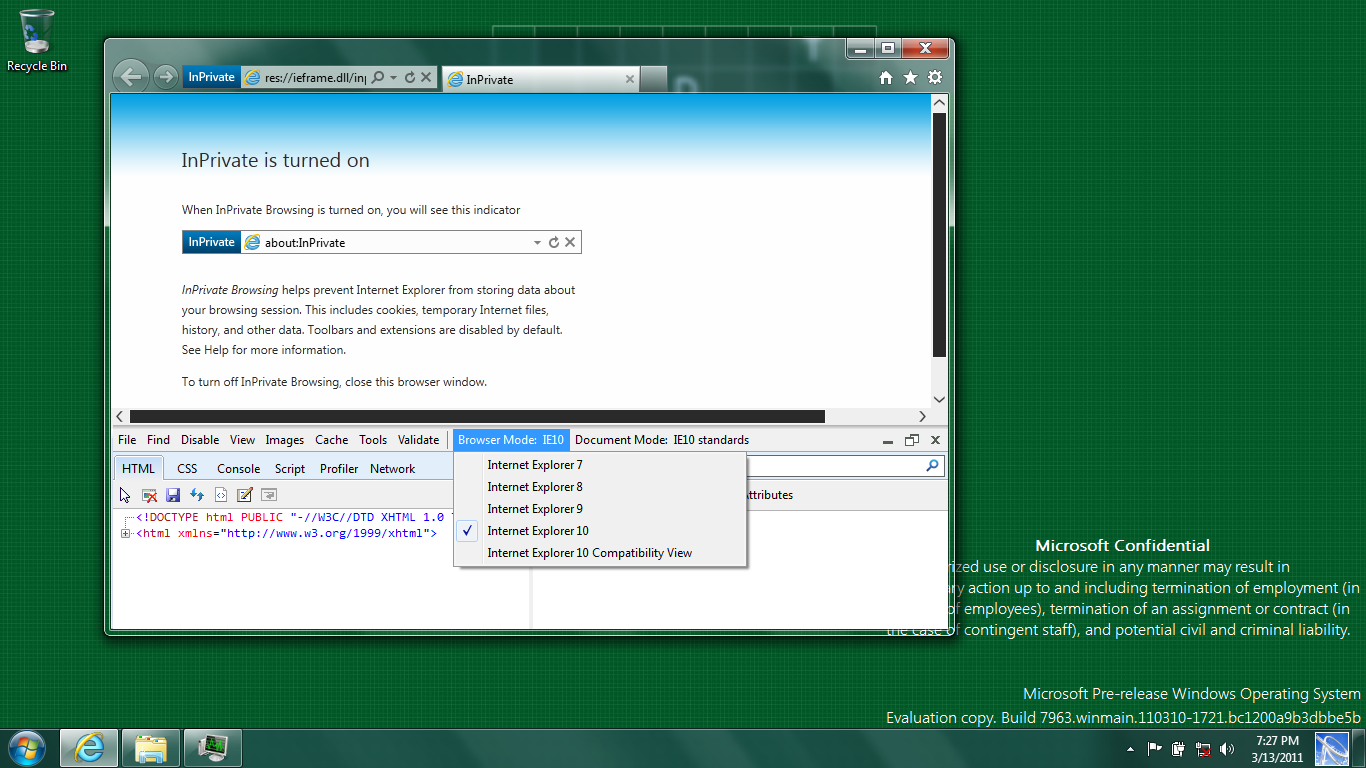Open the Images menu

285,440
